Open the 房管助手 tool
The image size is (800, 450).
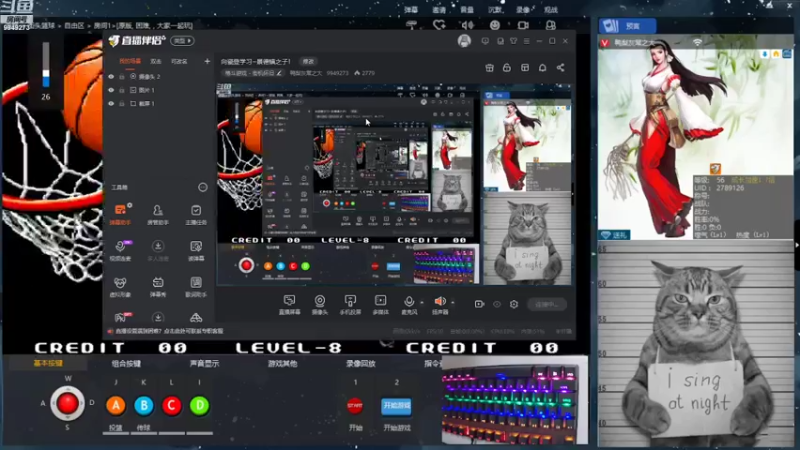(158, 214)
